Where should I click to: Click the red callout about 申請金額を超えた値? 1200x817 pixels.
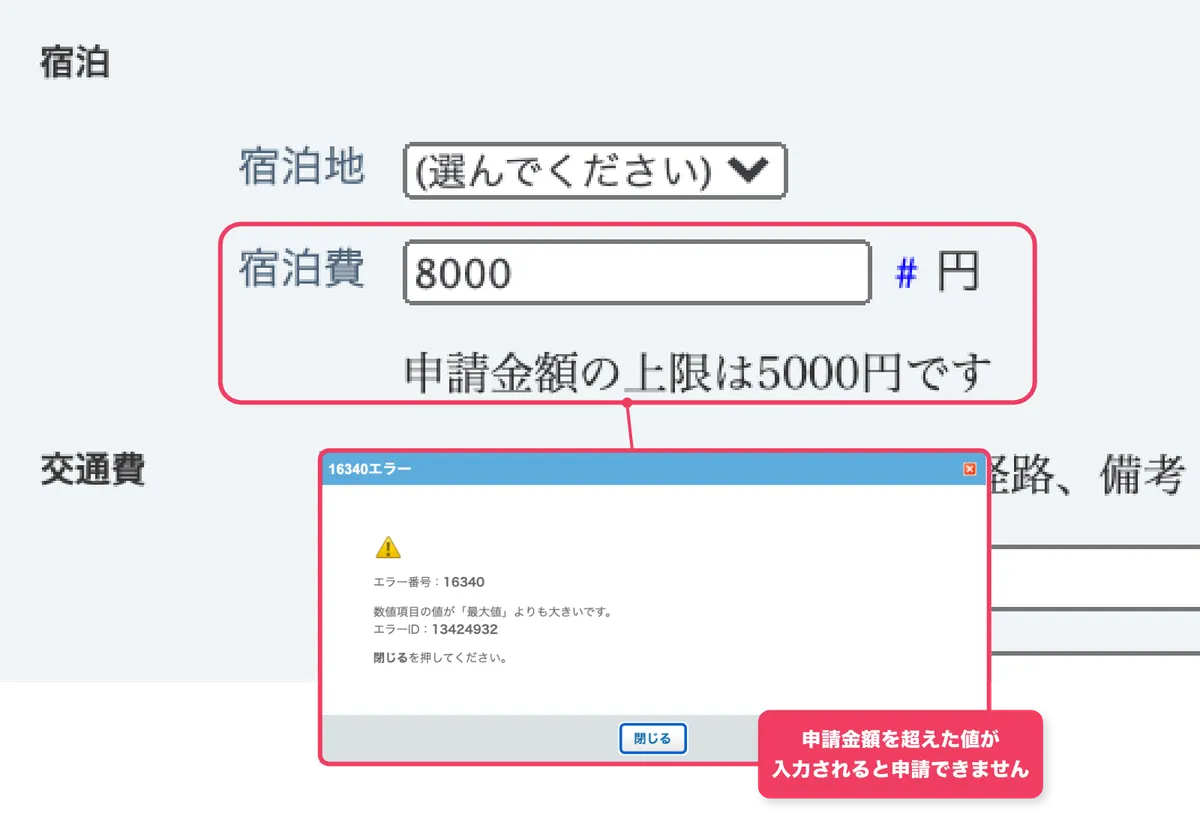coord(900,754)
